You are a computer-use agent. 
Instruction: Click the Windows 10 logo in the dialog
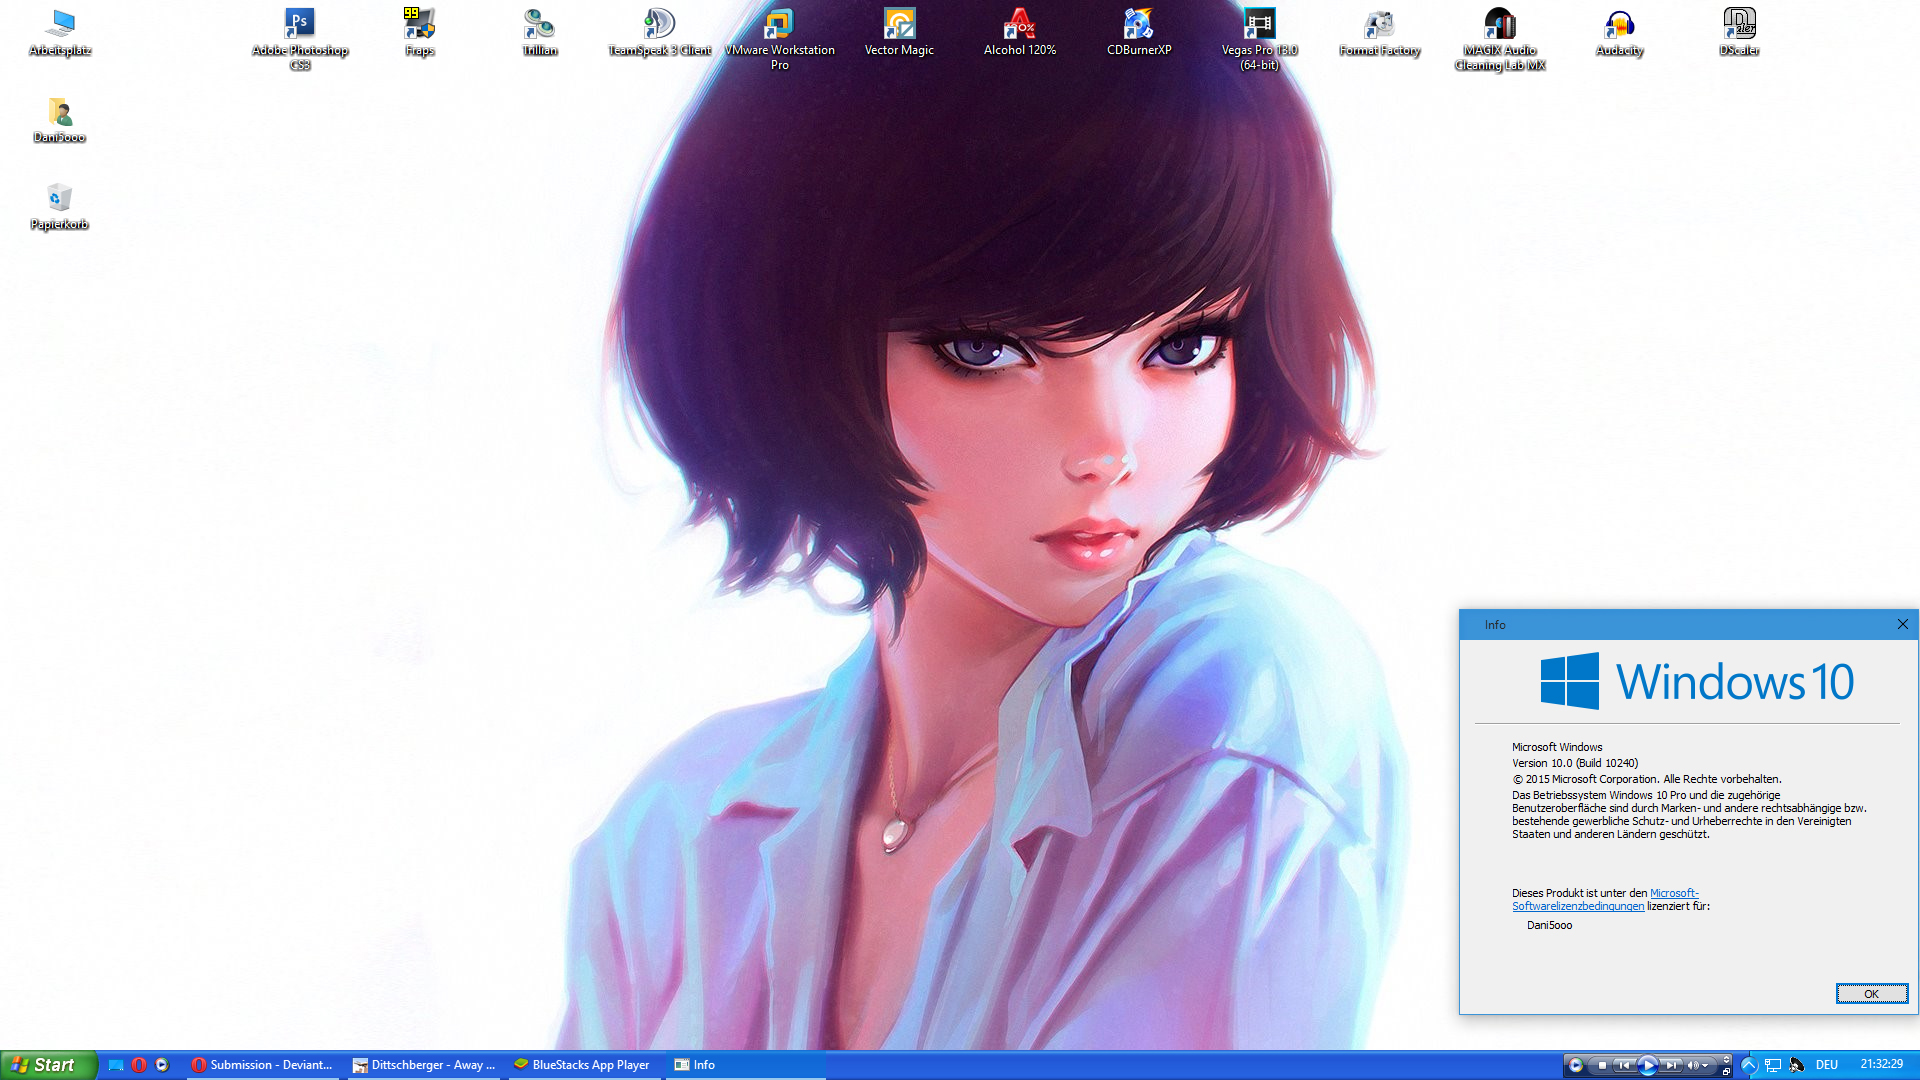[1697, 681]
